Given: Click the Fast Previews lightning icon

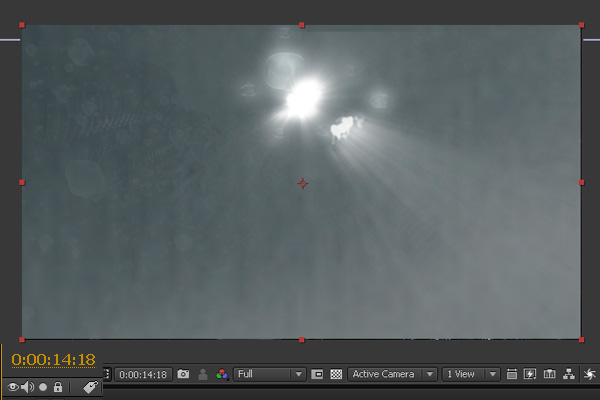Looking at the screenshot, I should [x=530, y=374].
